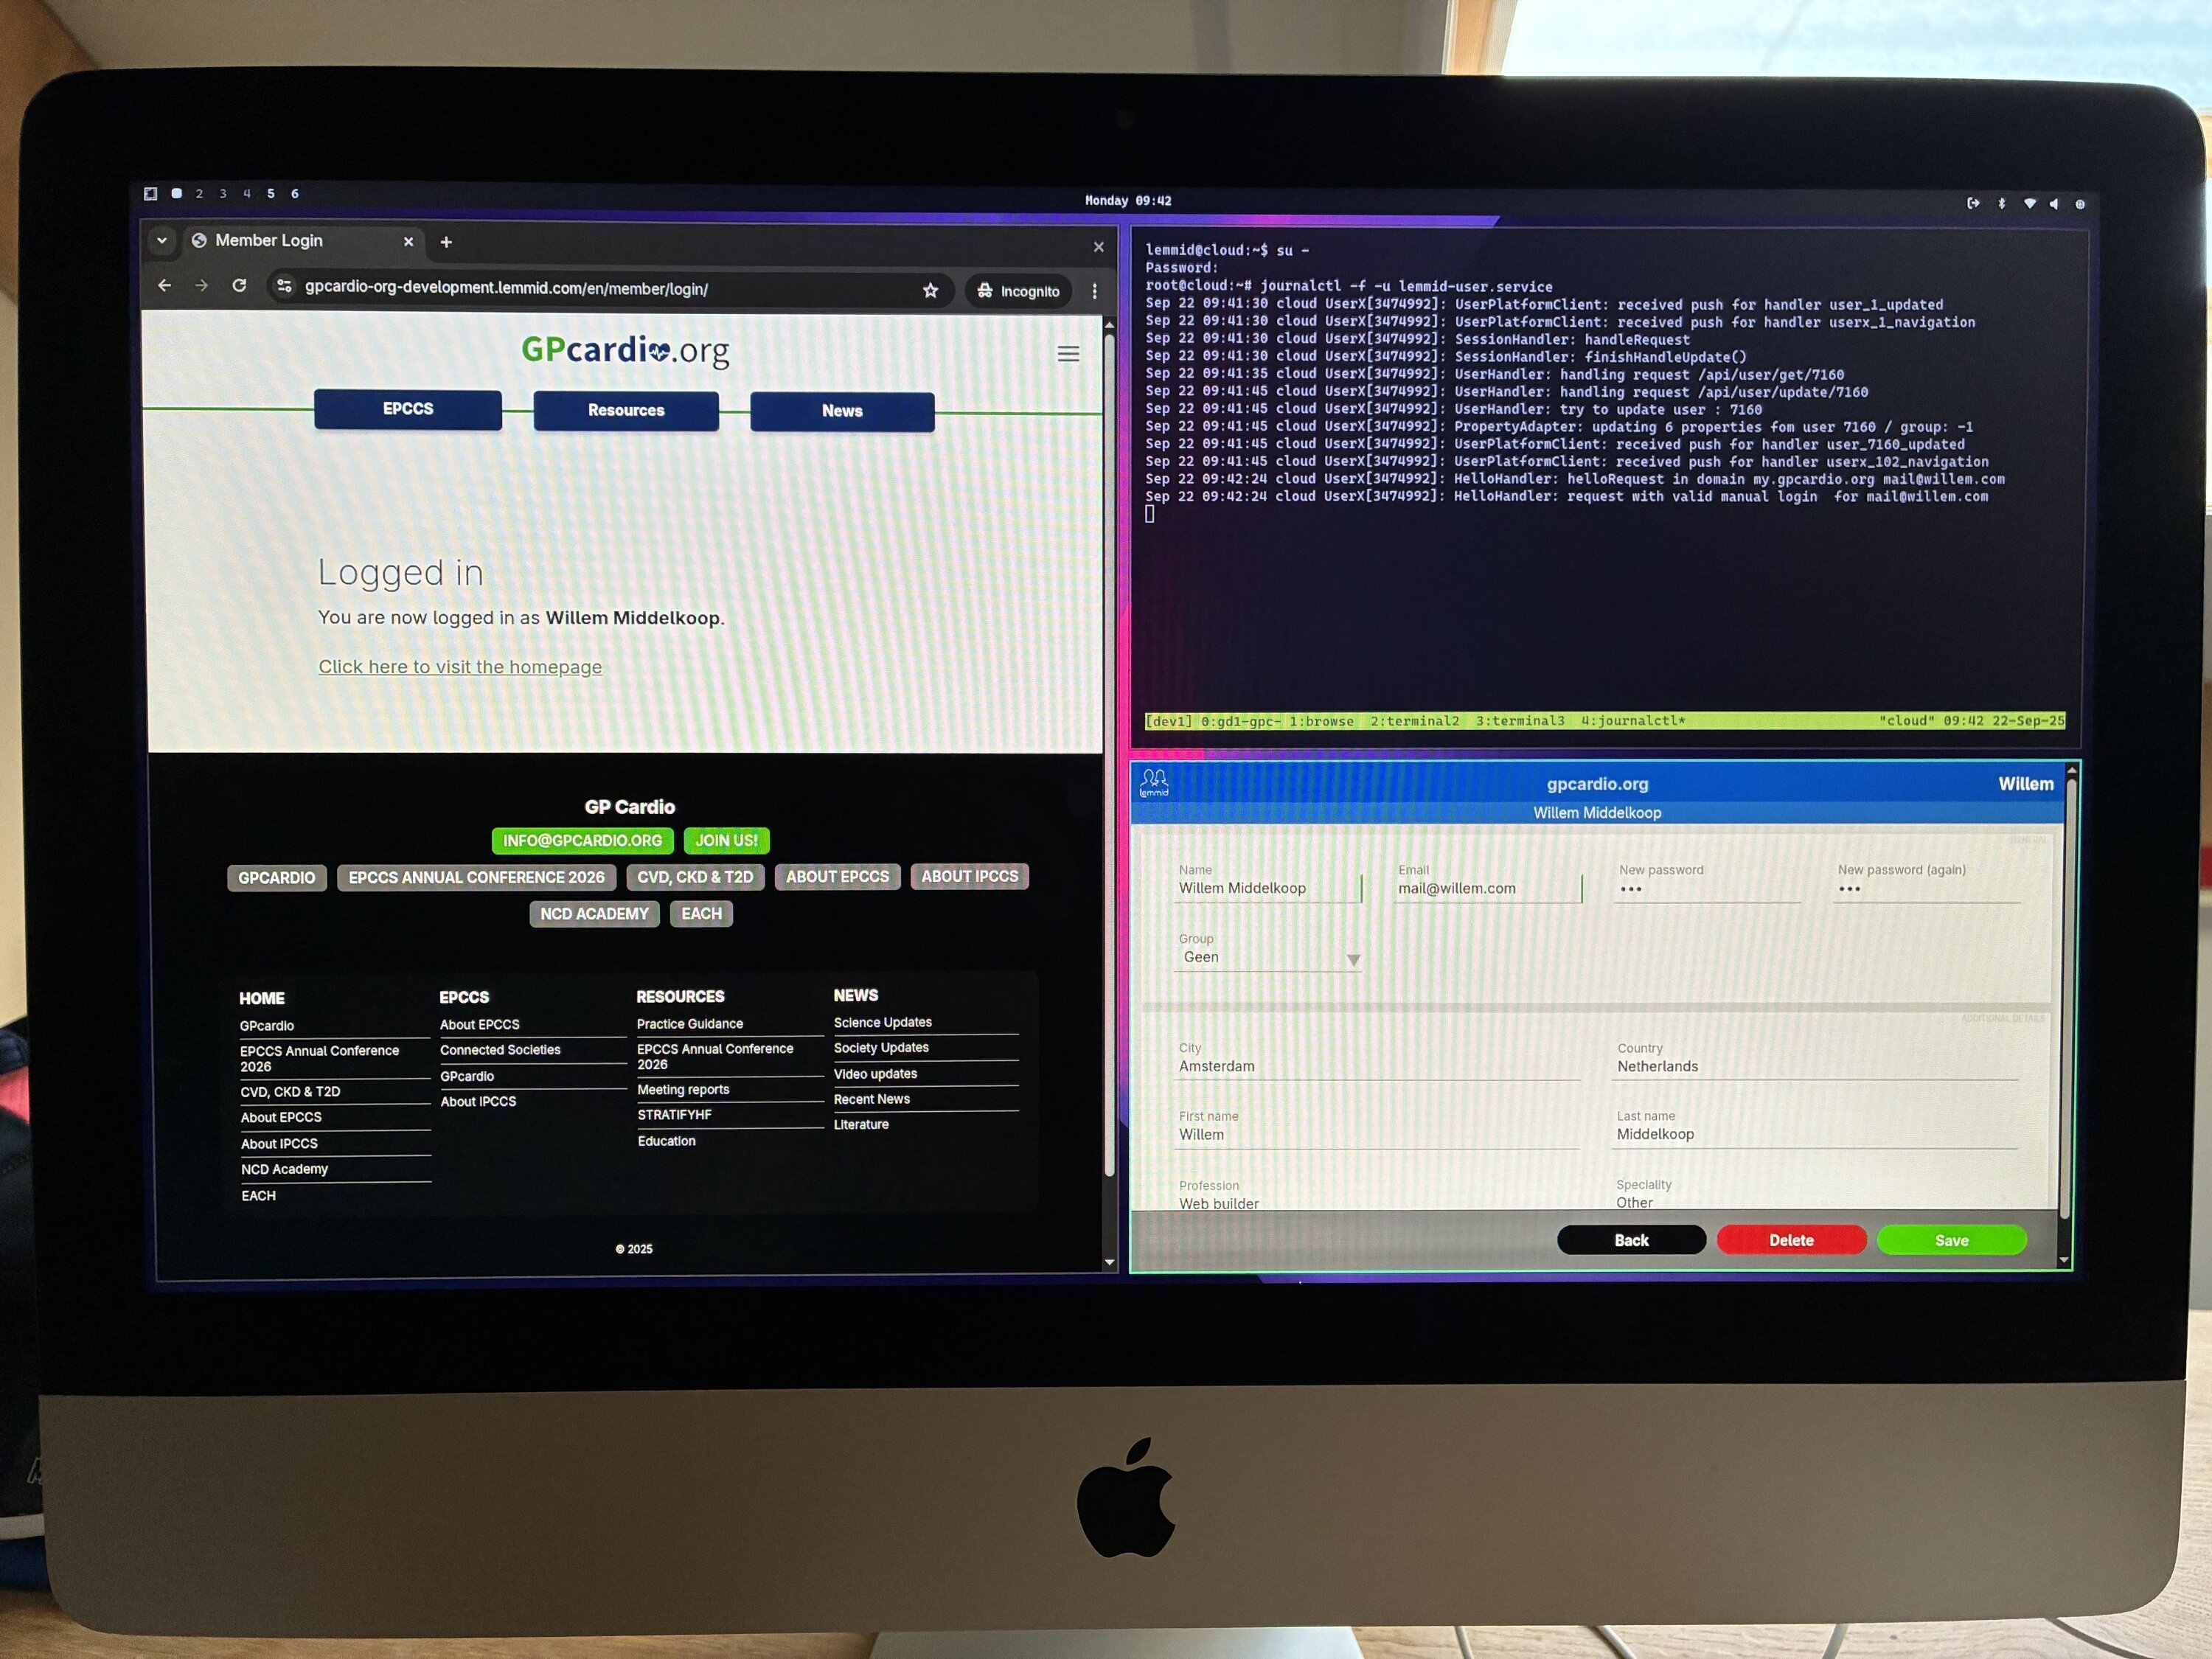2212x1659 pixels.
Task: Click the browser address bar URL
Action: [x=506, y=288]
